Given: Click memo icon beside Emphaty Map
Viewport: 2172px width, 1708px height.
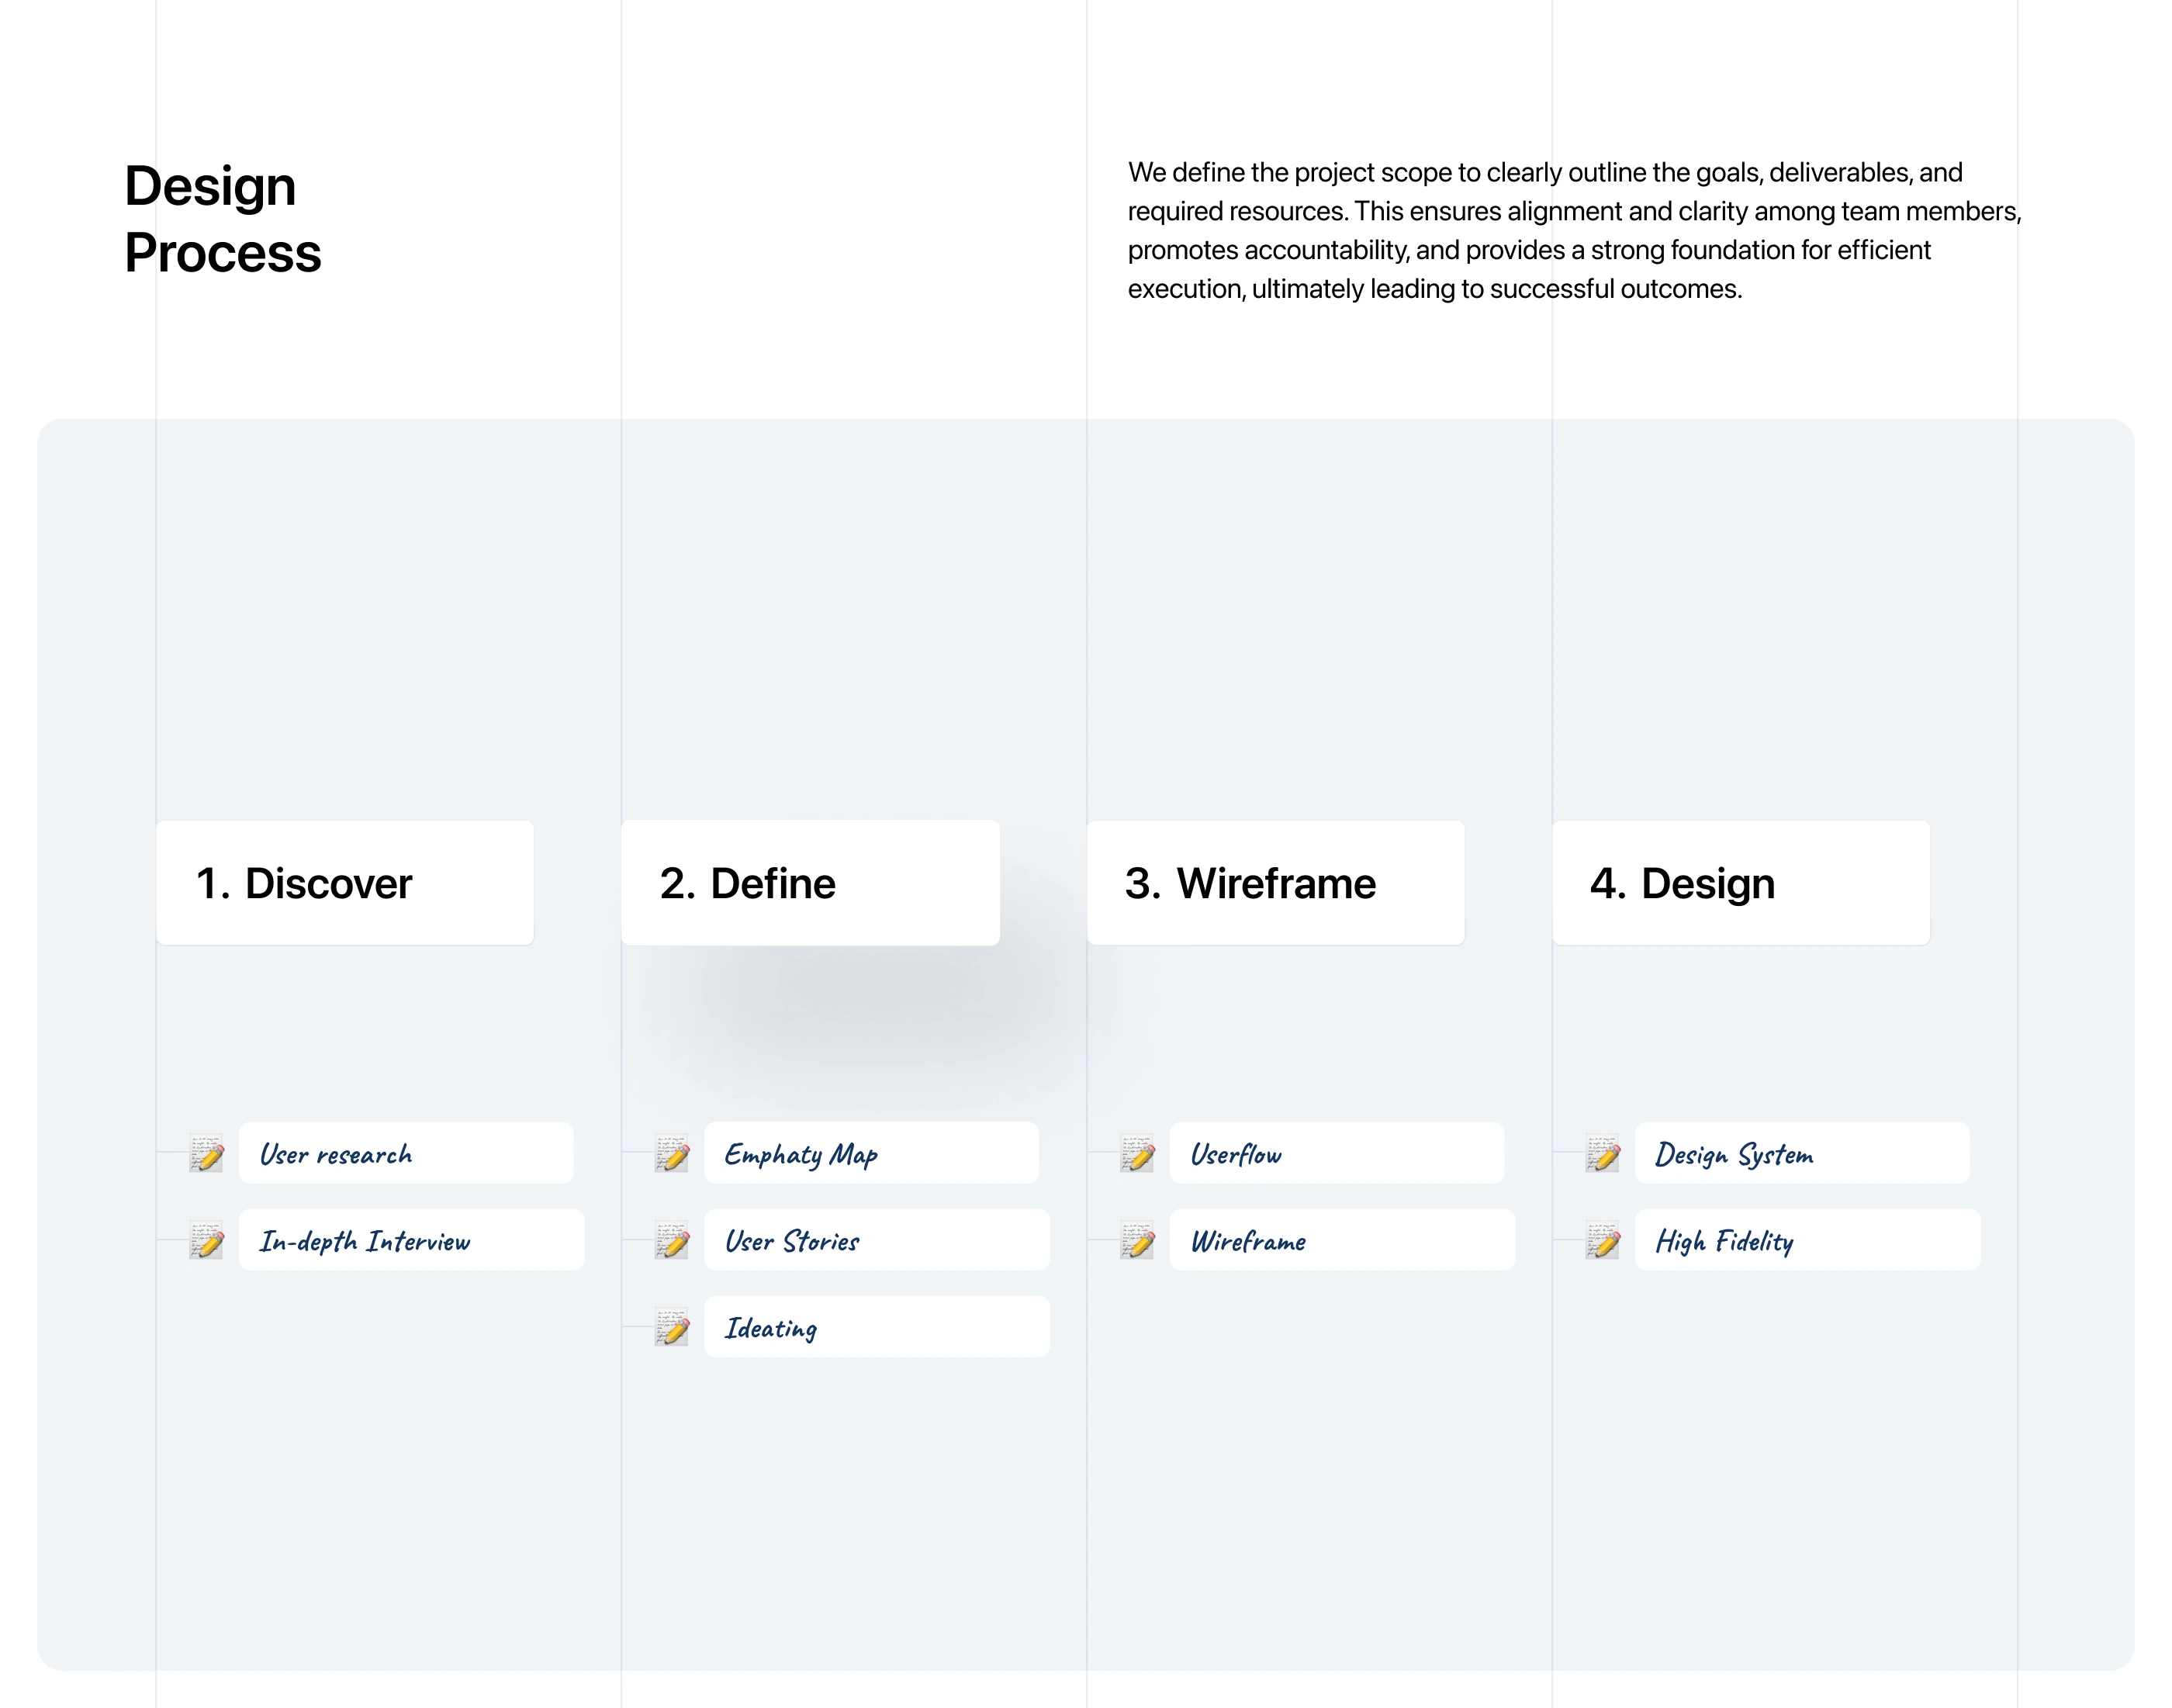Looking at the screenshot, I should [x=672, y=1153].
